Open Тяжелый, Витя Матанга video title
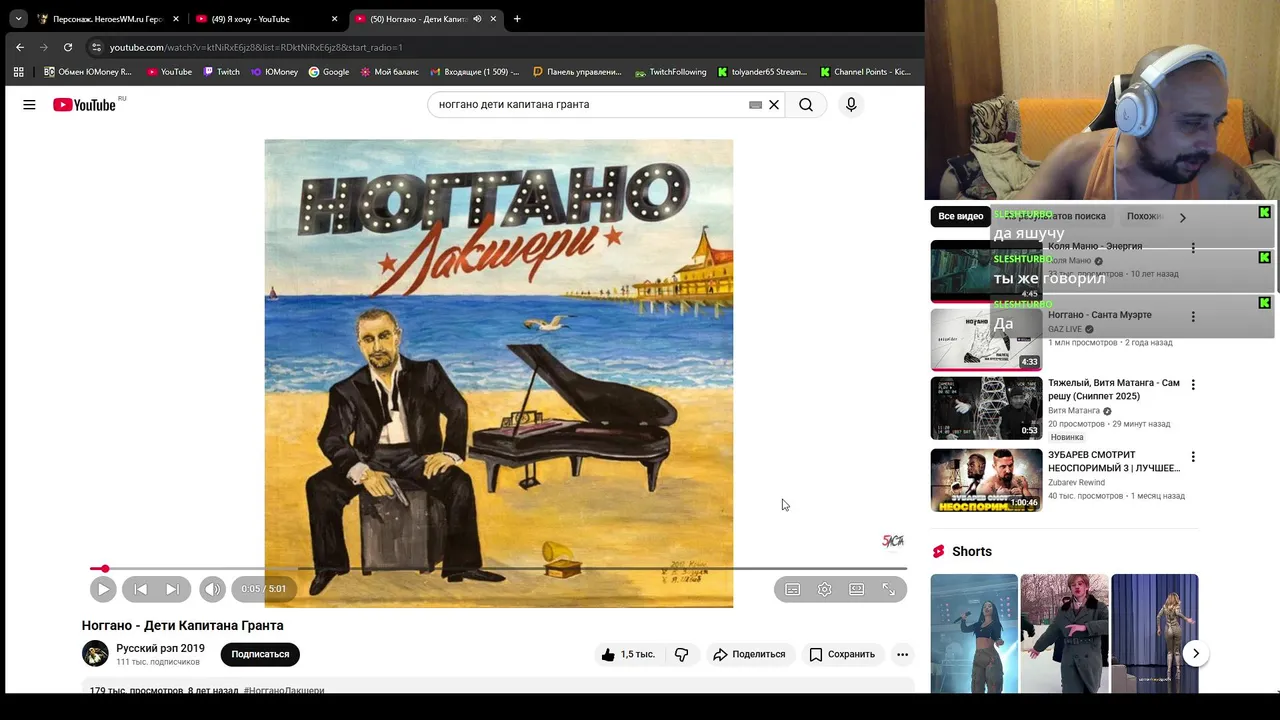Image resolution: width=1280 pixels, height=720 pixels. point(1114,389)
